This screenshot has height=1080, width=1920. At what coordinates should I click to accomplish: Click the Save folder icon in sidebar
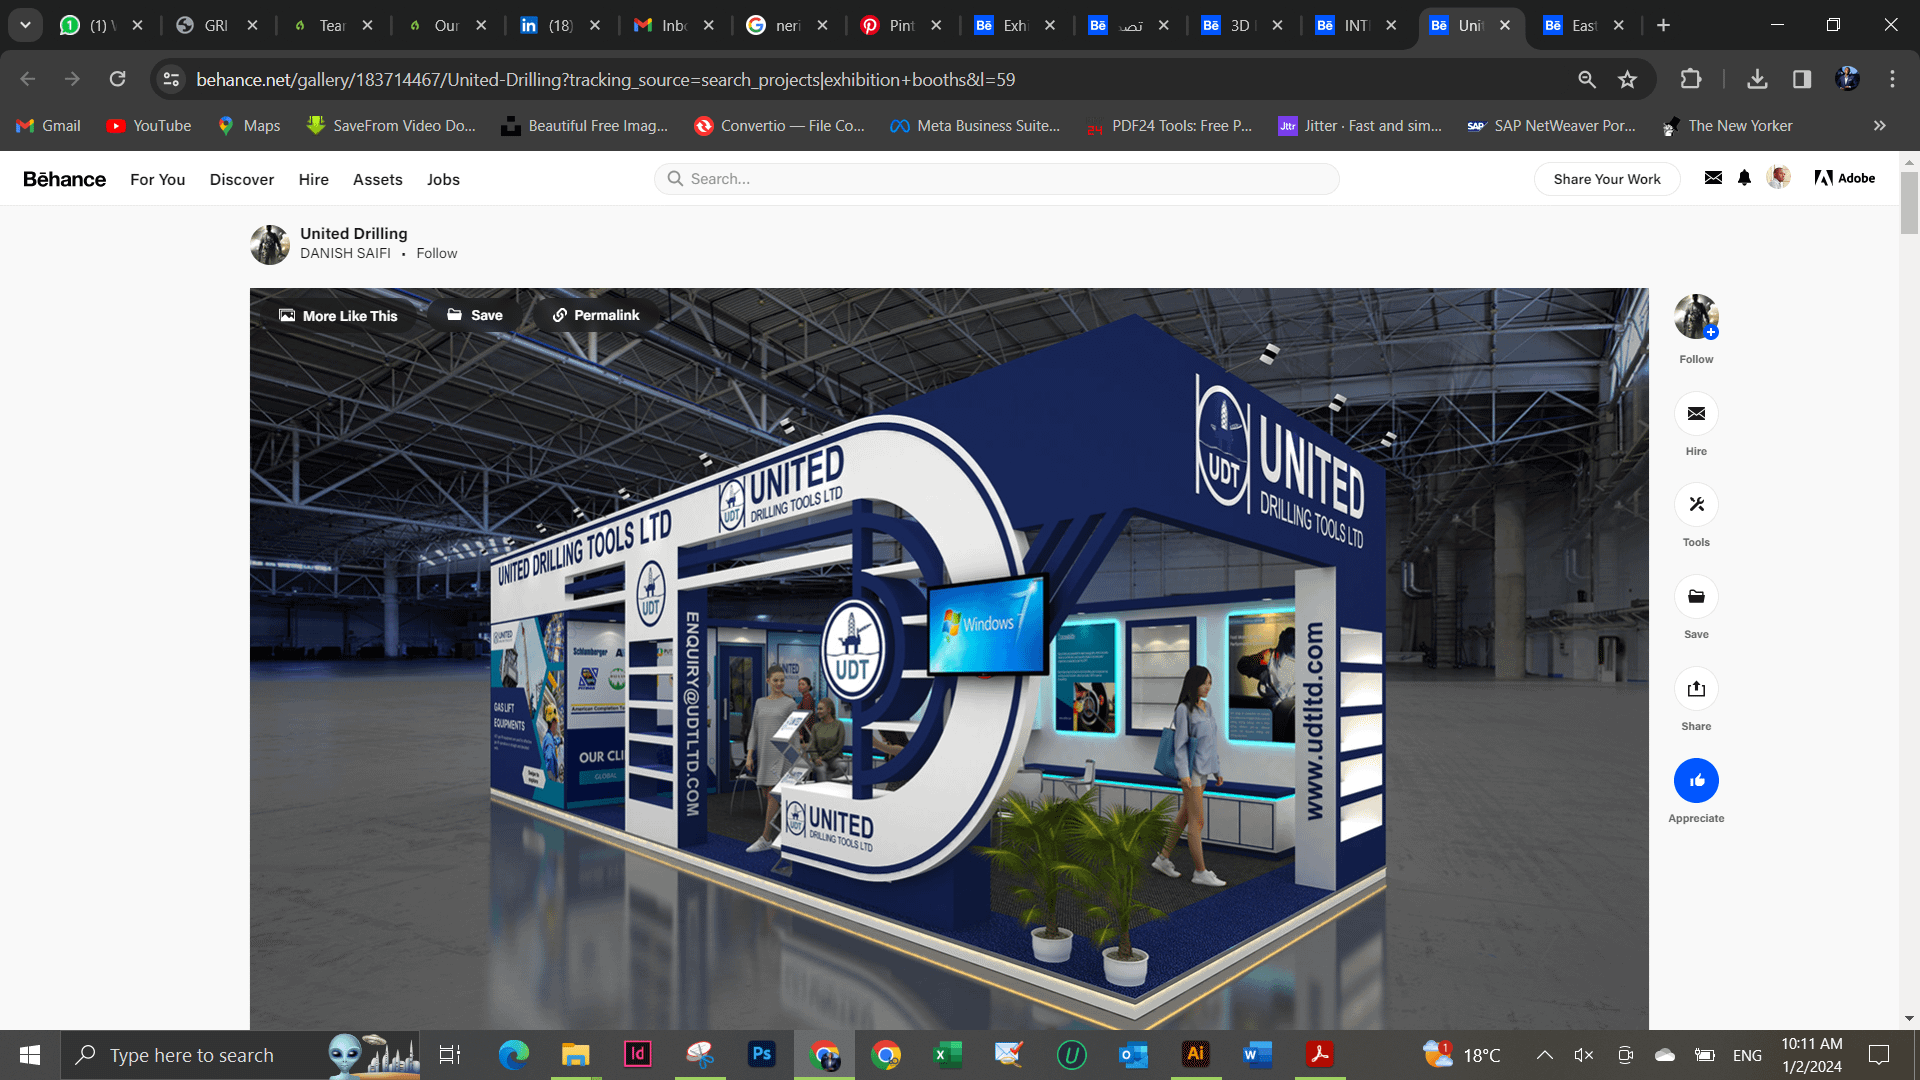(x=1696, y=597)
